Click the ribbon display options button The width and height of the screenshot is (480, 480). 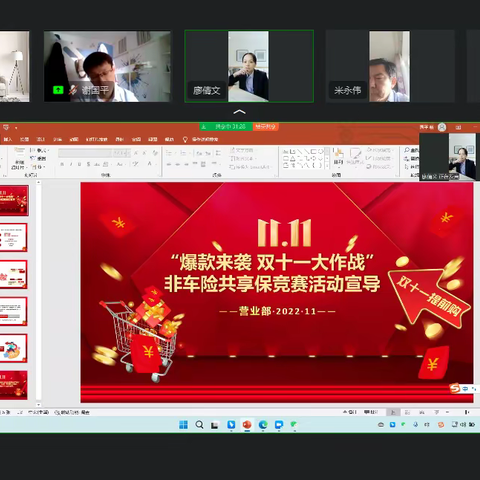[458, 127]
